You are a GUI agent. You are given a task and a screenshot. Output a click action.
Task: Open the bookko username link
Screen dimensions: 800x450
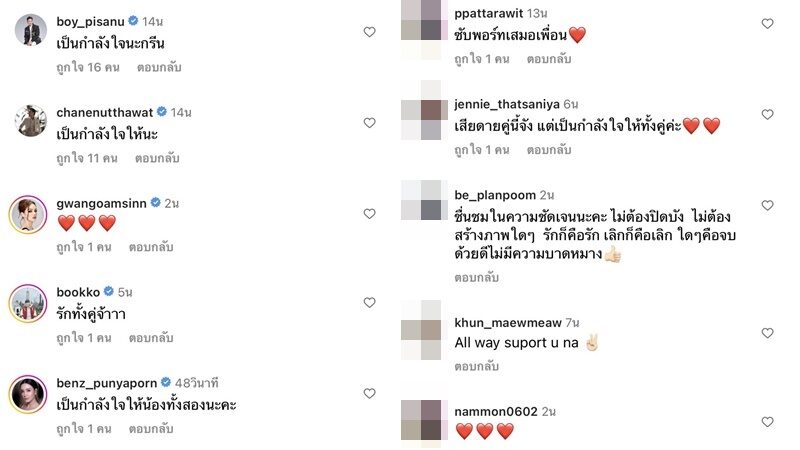coord(78,292)
